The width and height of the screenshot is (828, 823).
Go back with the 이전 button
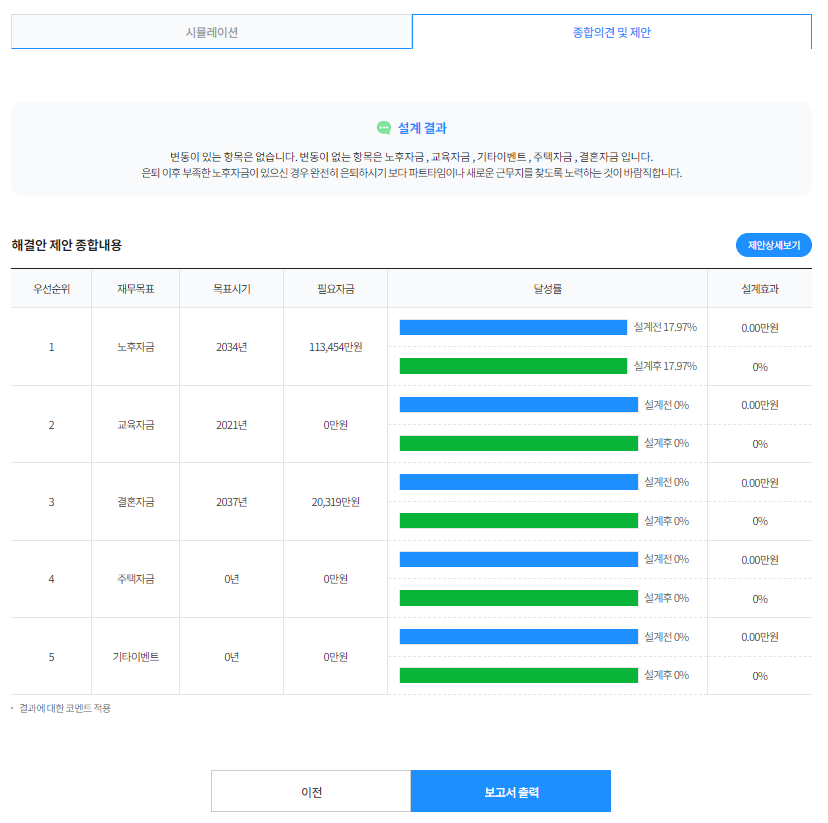click(311, 791)
